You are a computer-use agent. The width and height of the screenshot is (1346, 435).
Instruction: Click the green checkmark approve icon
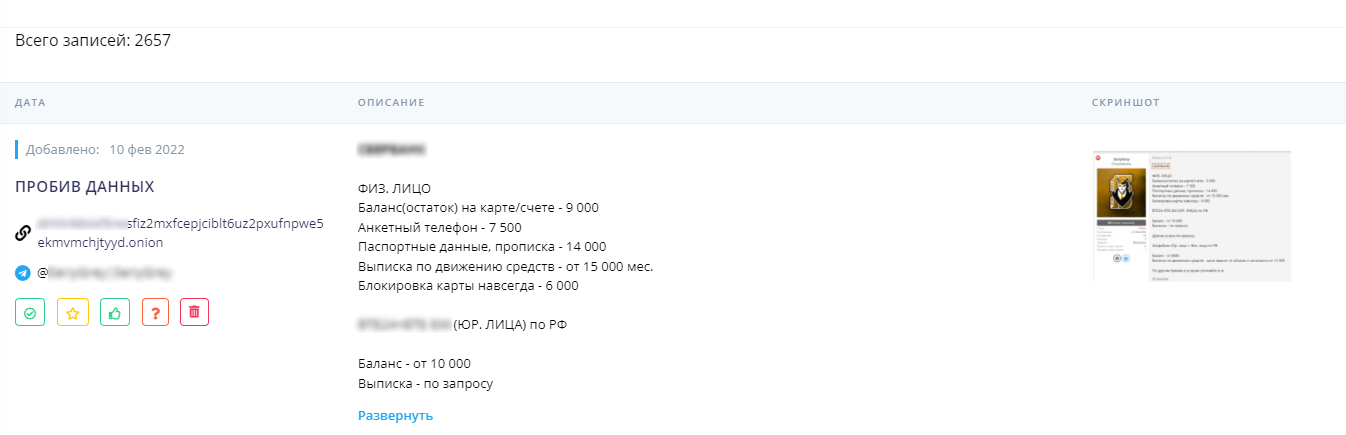(x=30, y=312)
